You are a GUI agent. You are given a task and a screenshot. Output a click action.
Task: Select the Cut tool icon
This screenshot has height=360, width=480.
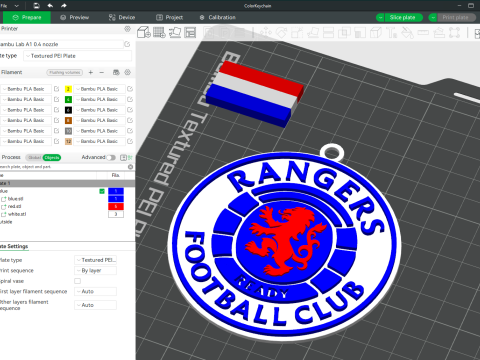(328, 33)
